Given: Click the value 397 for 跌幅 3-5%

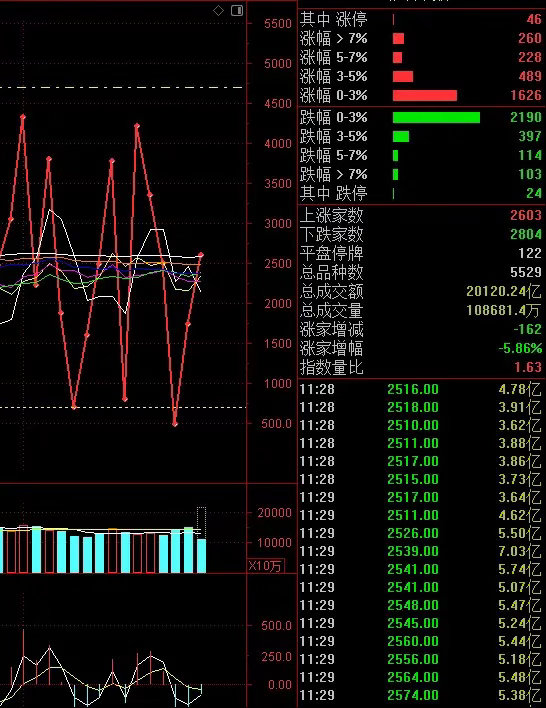Looking at the screenshot, I should [x=530, y=136].
